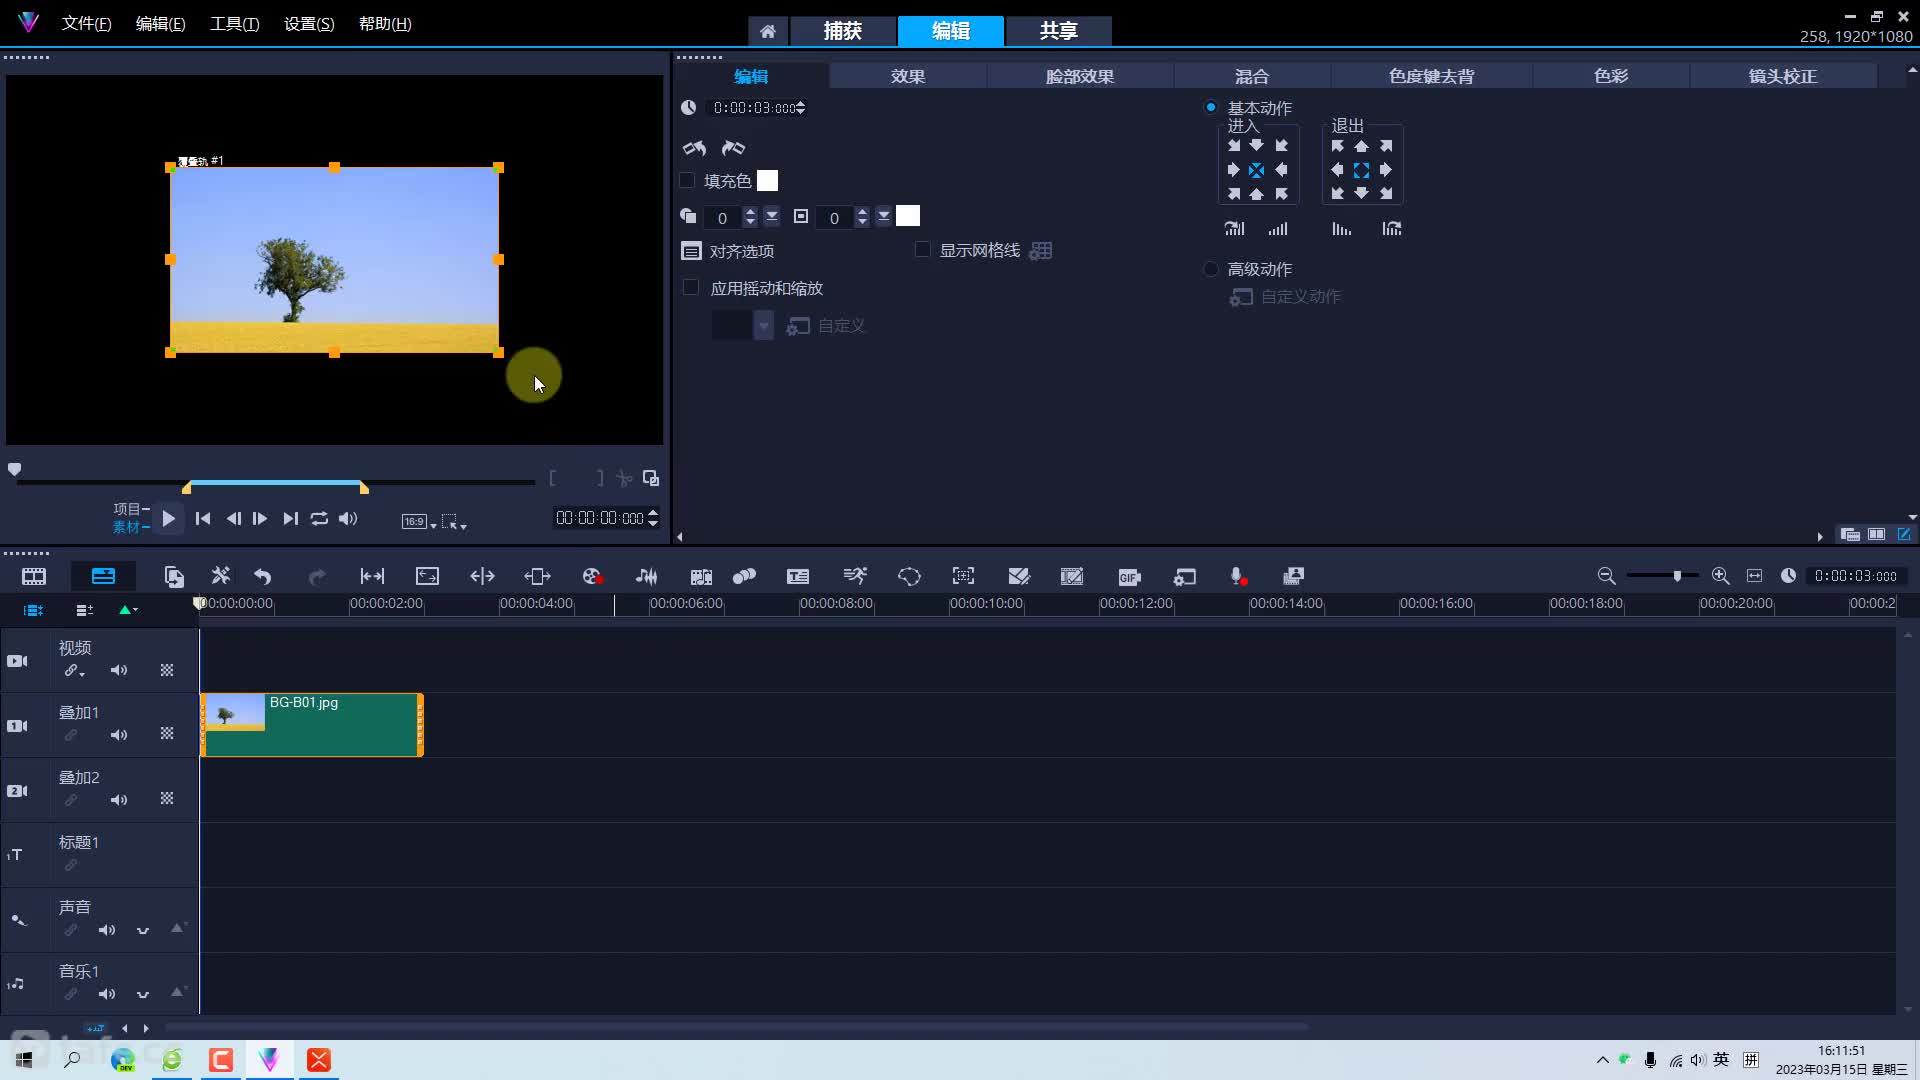Open the 文件(F) menu
The image size is (1920, 1080).
coord(86,24)
